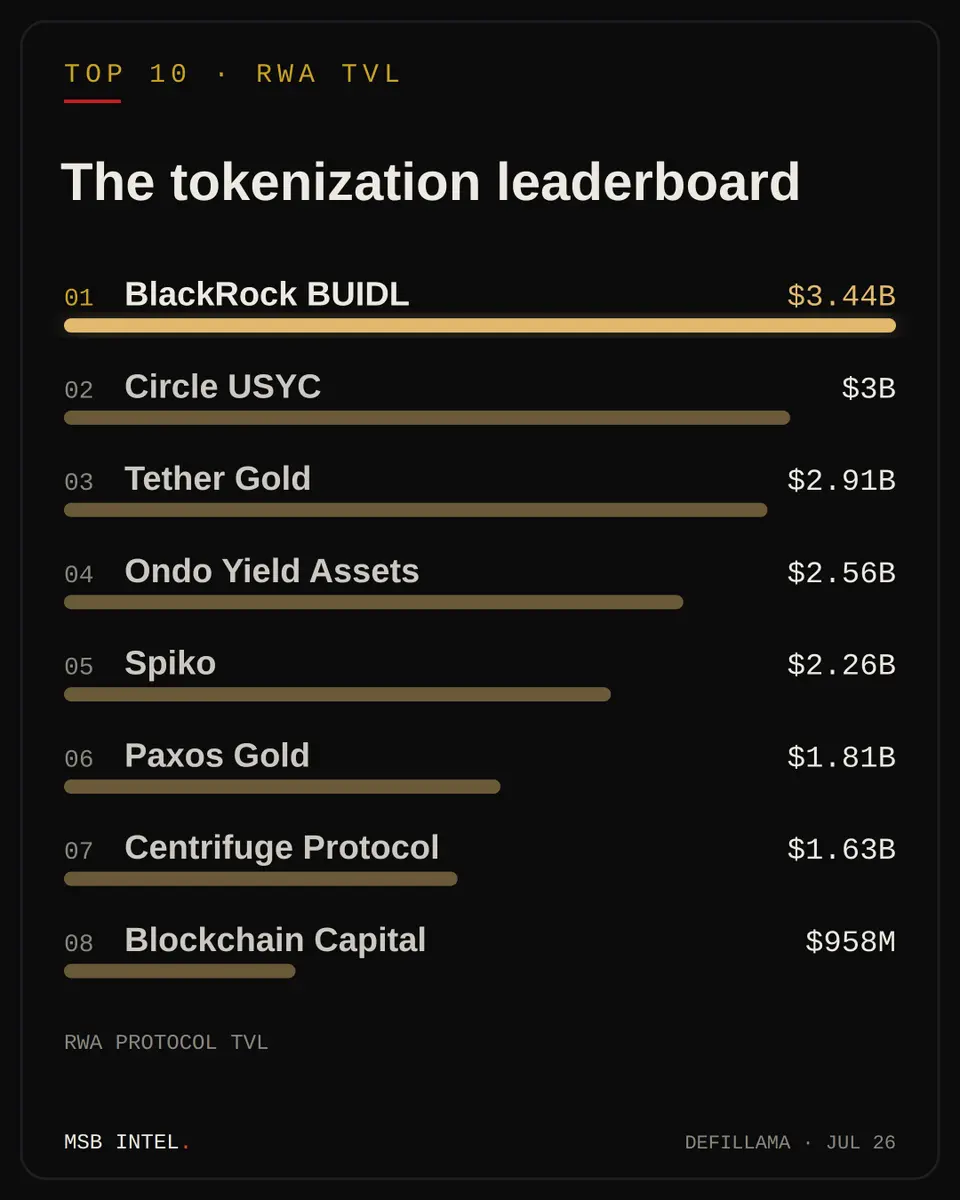Click the Circle USYC progress bar
The image size is (960, 1200).
(427, 417)
